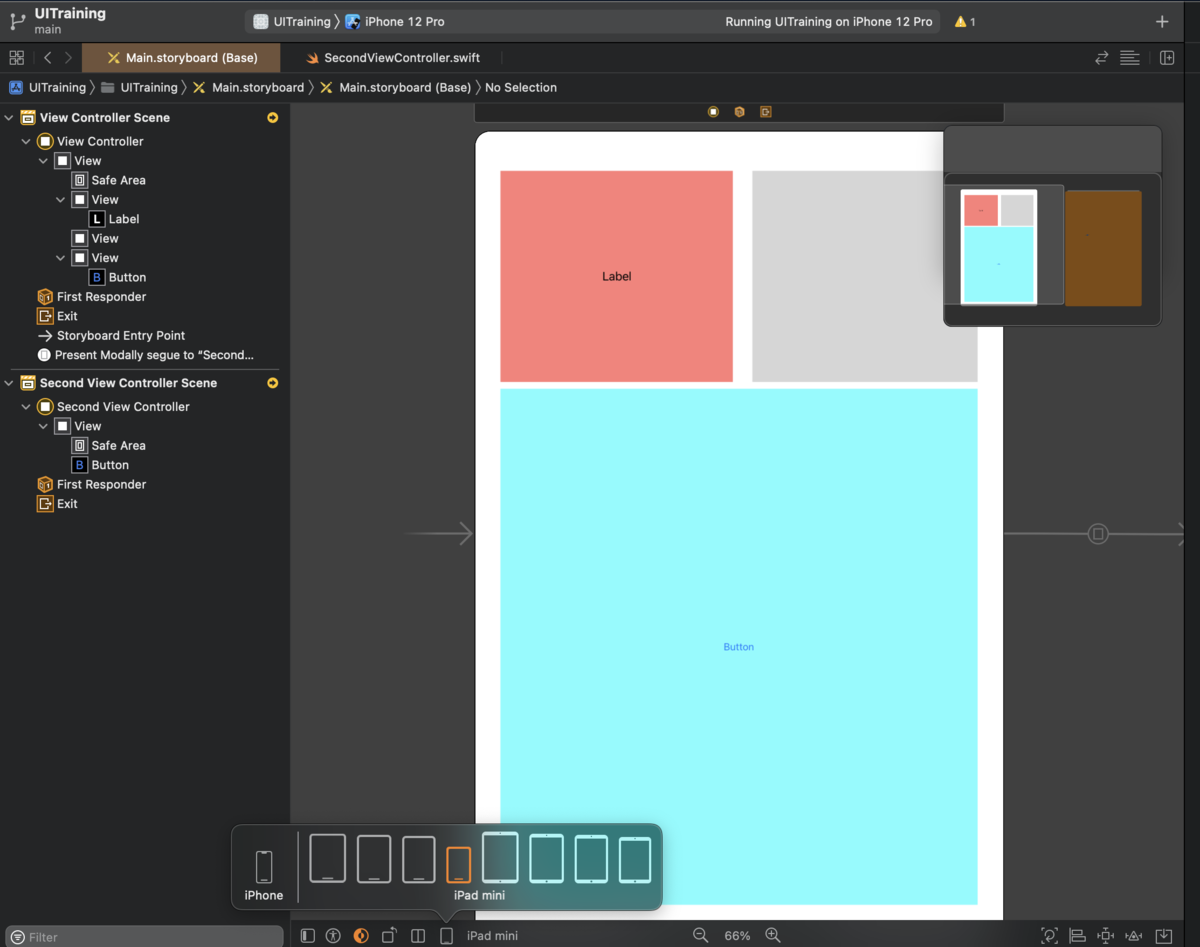This screenshot has width=1200, height=947.
Task: Collapse the View Controller Scene
Action: [x=9, y=118]
